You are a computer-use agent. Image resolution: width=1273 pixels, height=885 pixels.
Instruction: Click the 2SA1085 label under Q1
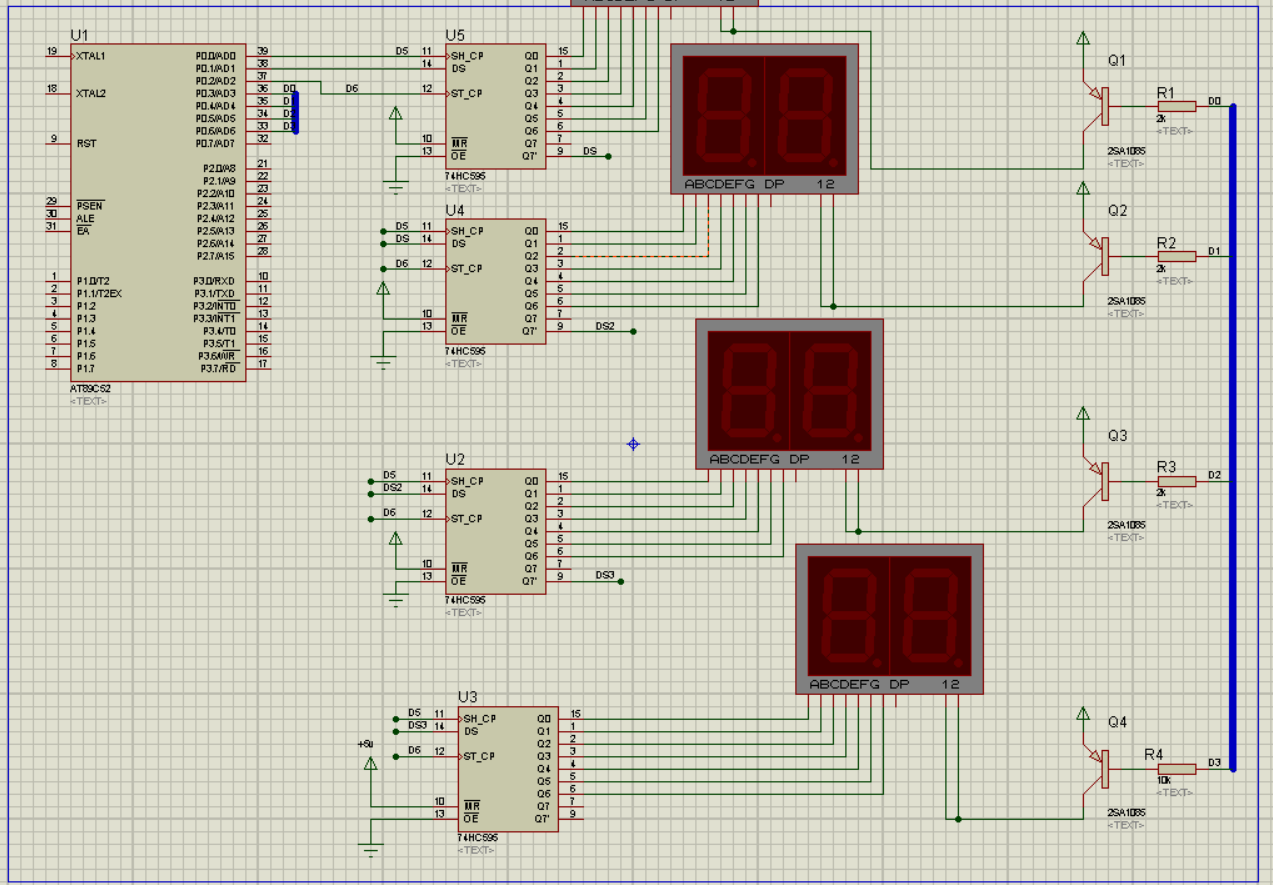point(1126,151)
